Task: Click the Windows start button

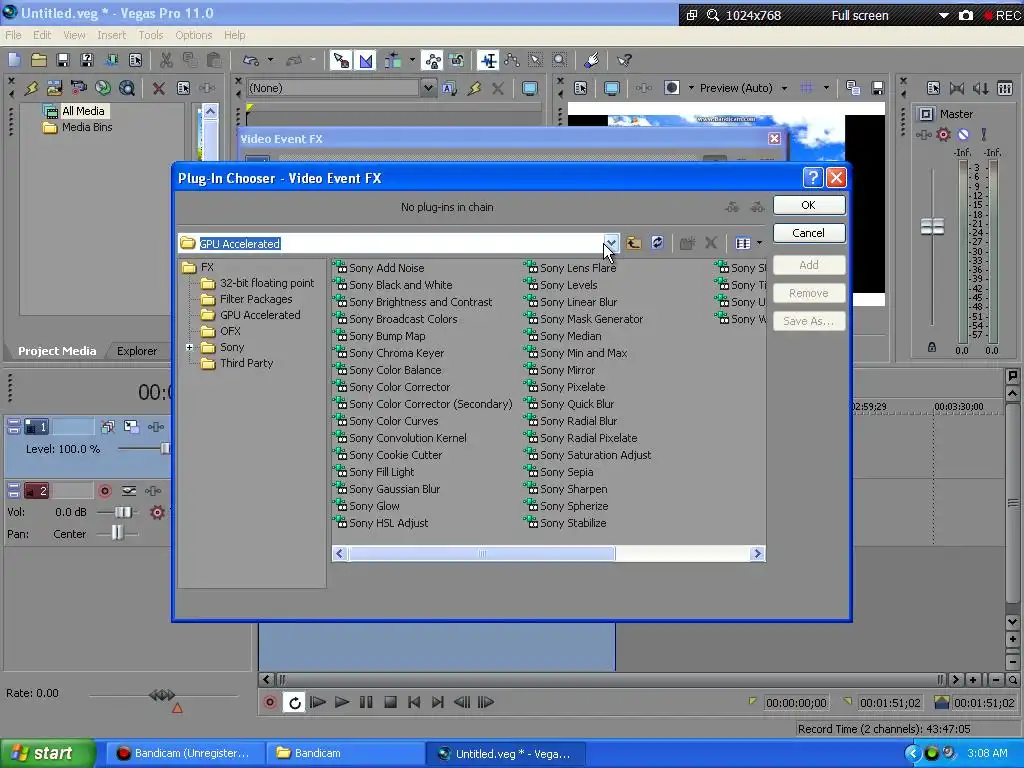Action: tap(48, 754)
